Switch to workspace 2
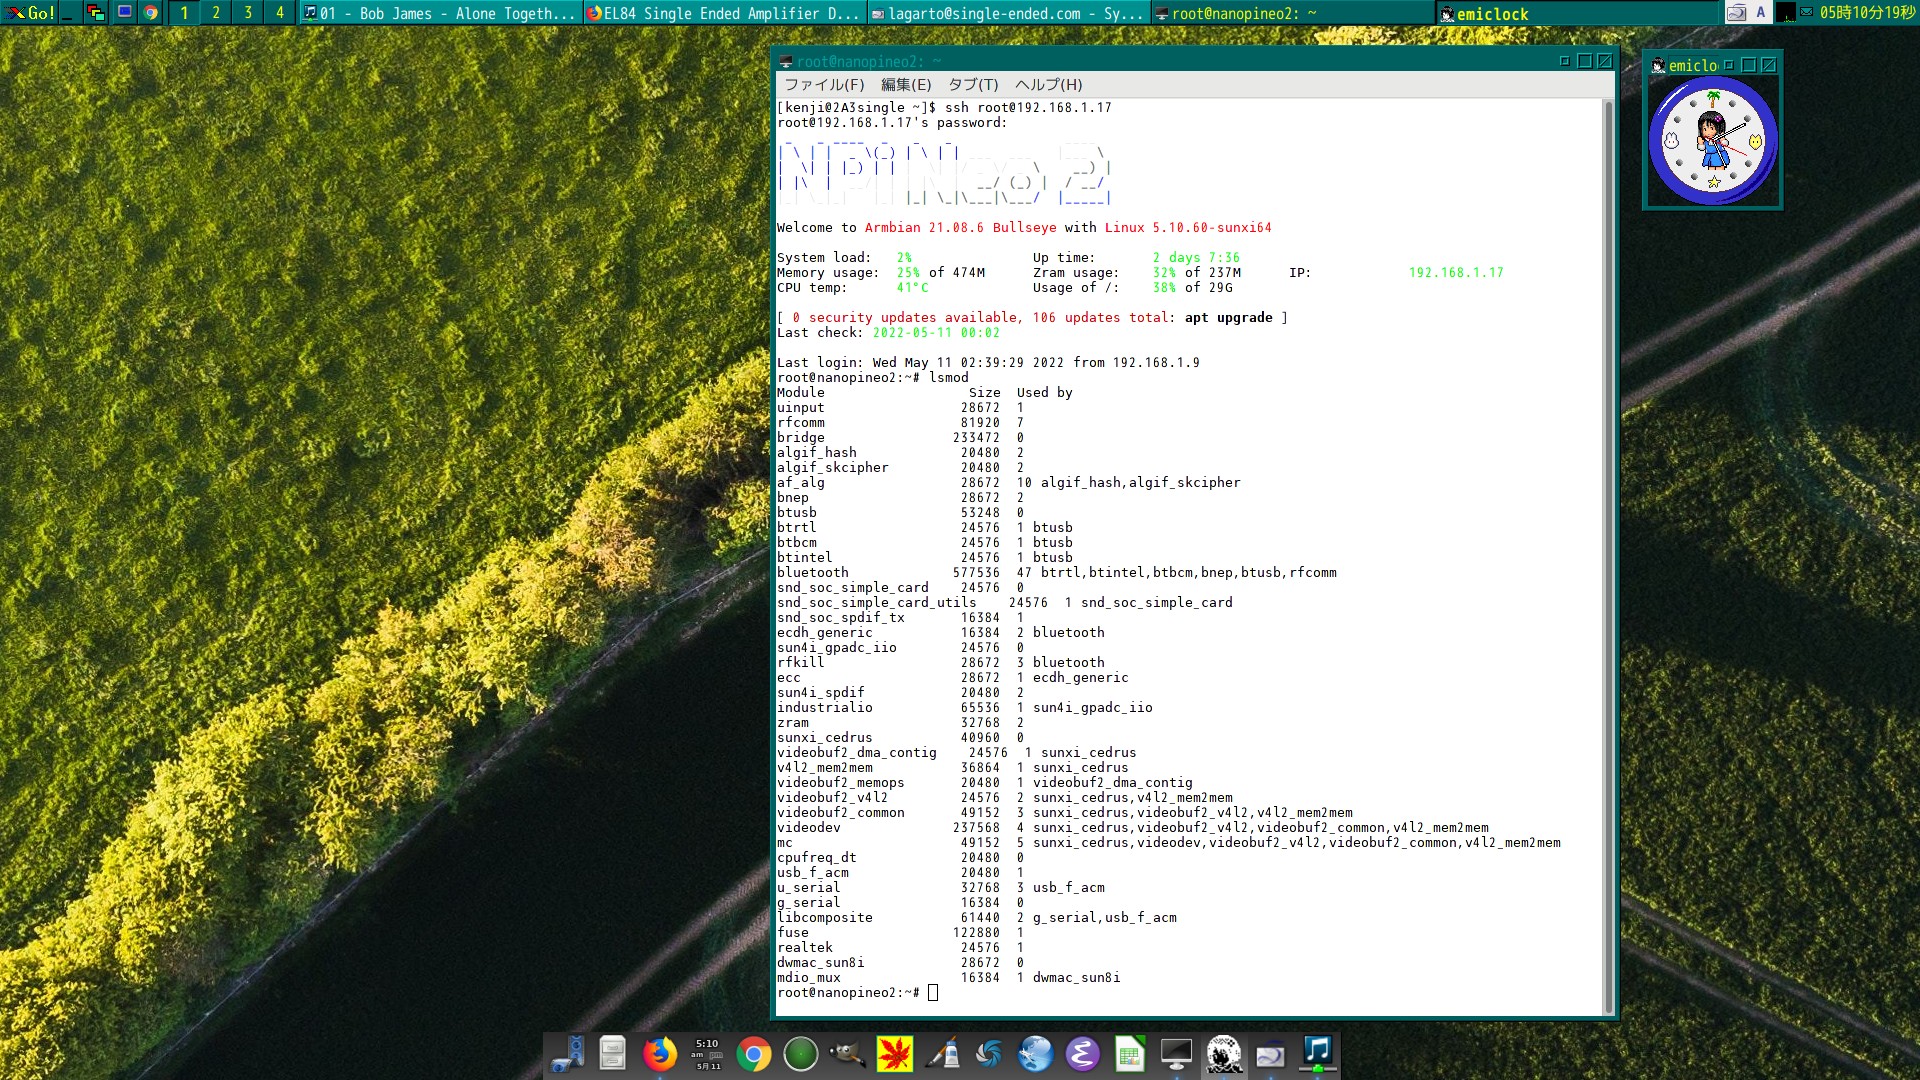This screenshot has height=1080, width=1920. (x=216, y=13)
